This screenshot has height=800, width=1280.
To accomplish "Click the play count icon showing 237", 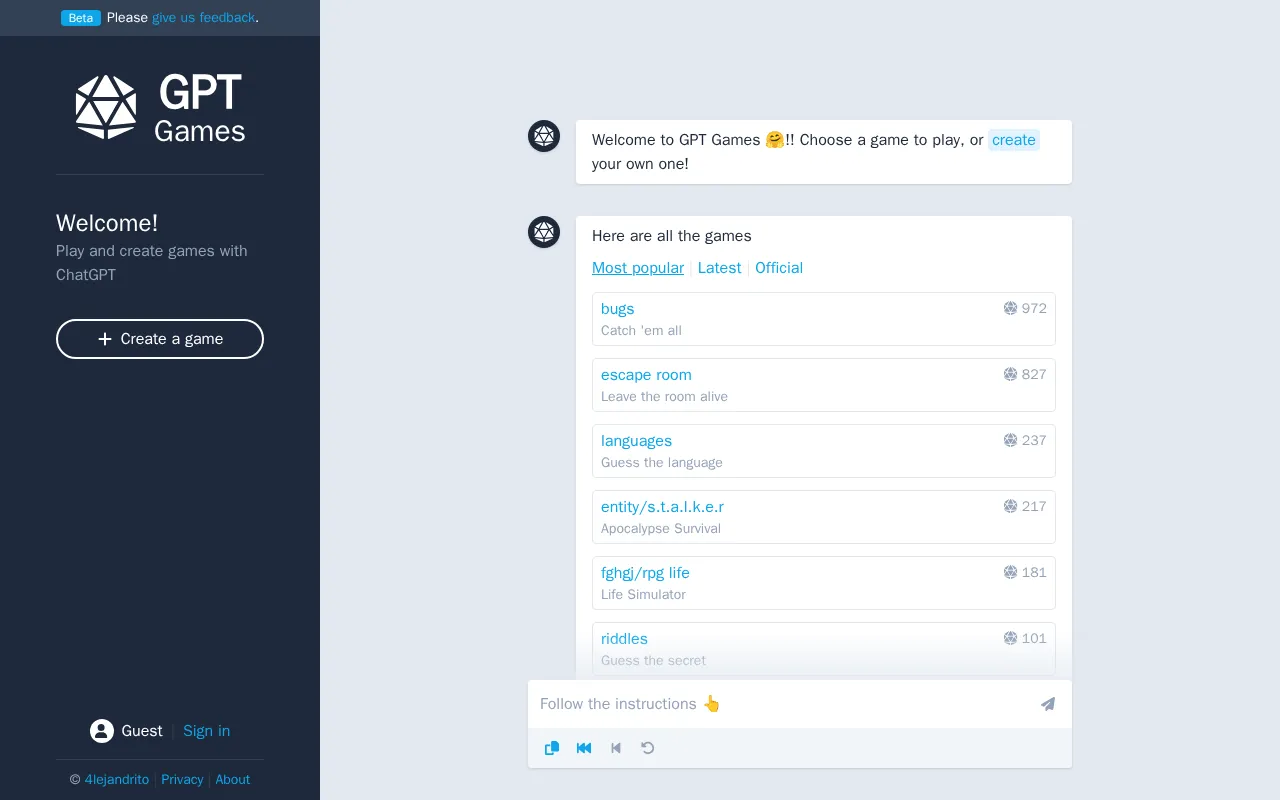I will 1010,440.
